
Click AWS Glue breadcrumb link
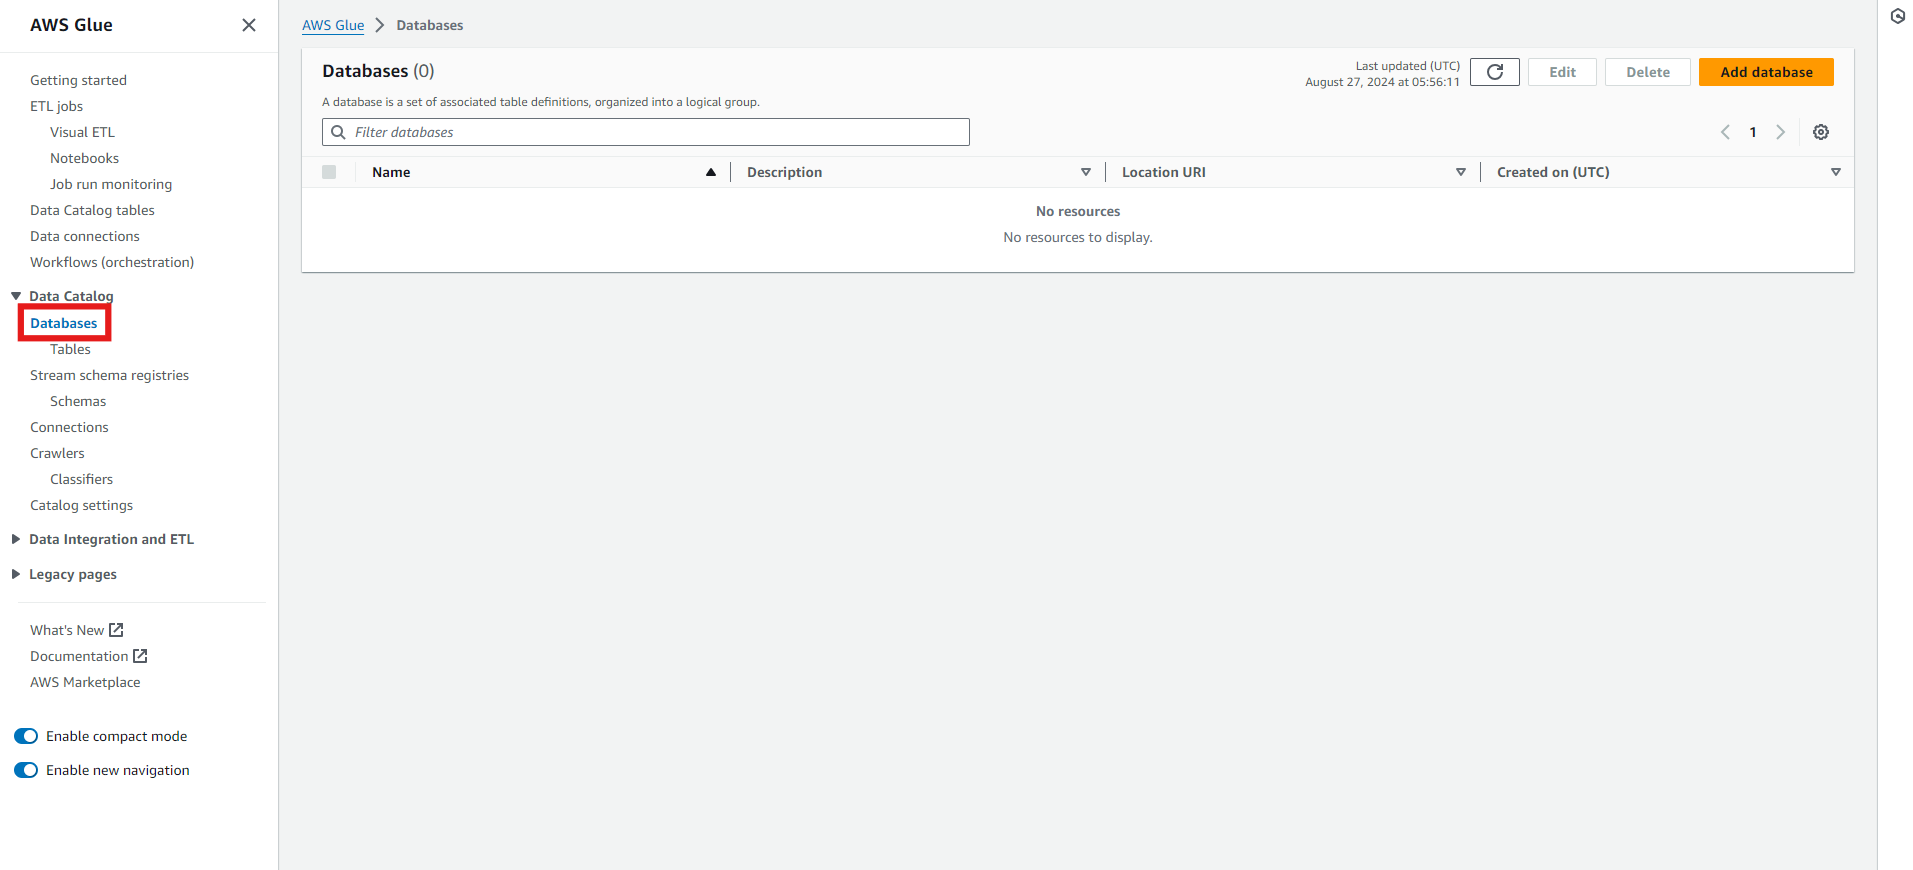(333, 25)
